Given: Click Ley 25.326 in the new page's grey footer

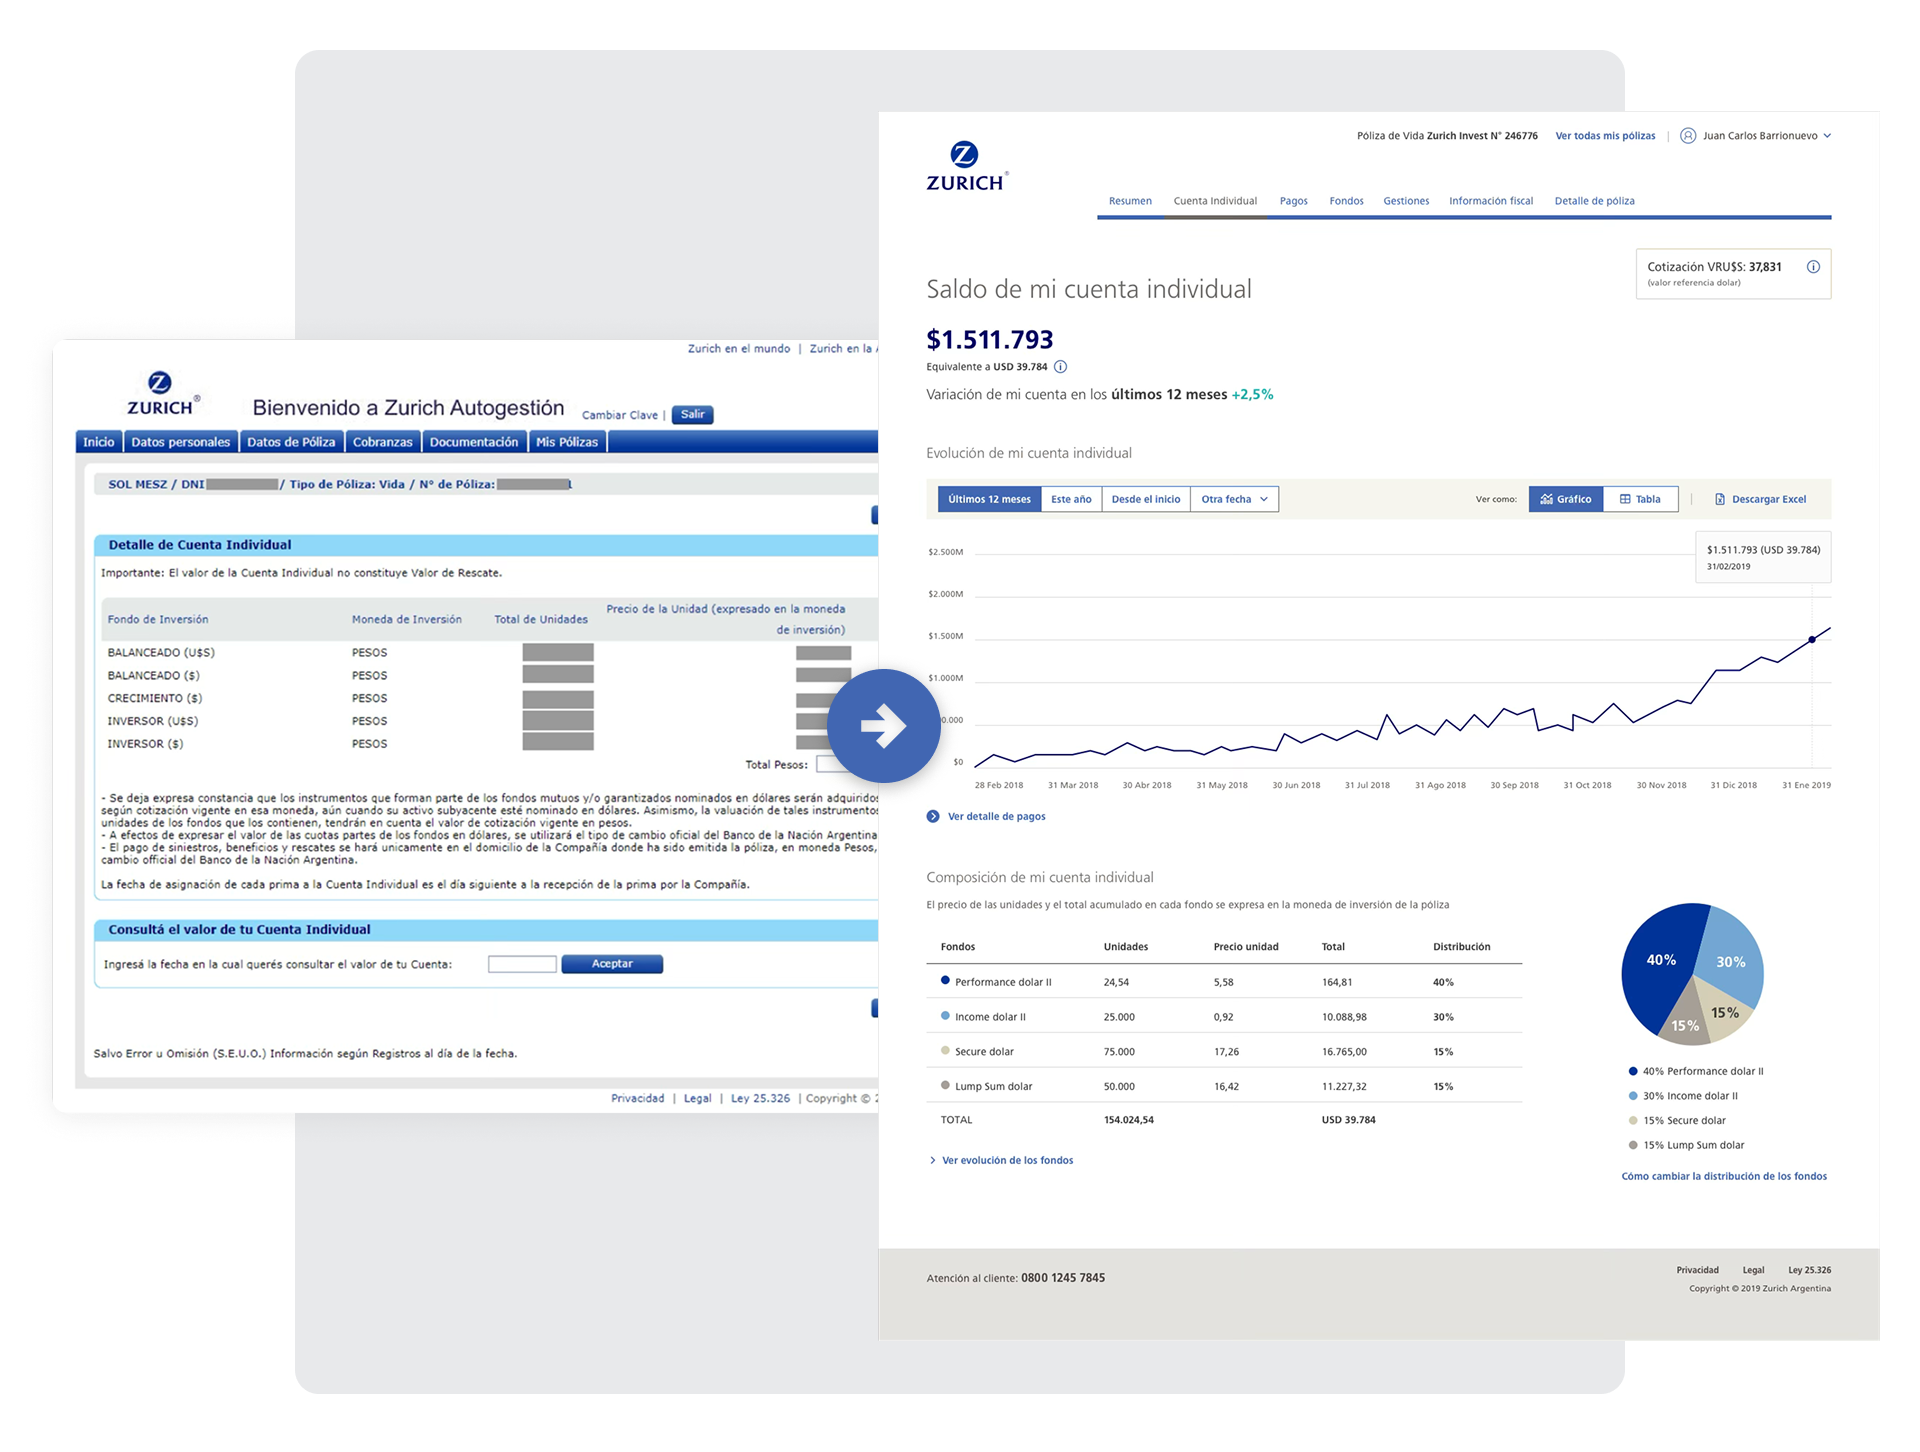Looking at the screenshot, I should tap(1810, 1270).
